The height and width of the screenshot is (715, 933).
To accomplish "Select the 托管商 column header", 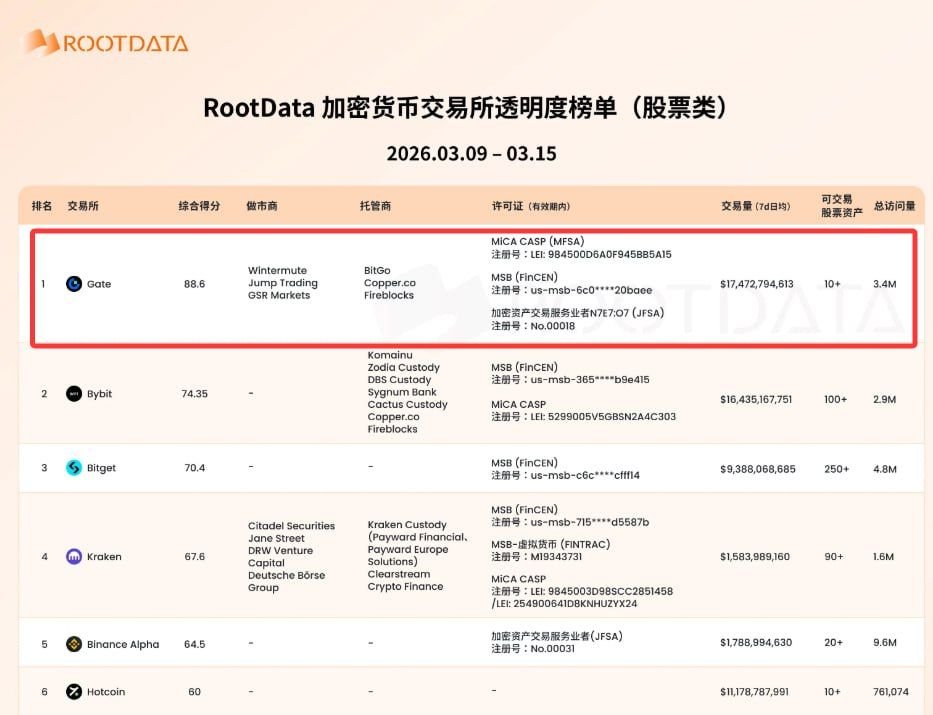I will (375, 206).
